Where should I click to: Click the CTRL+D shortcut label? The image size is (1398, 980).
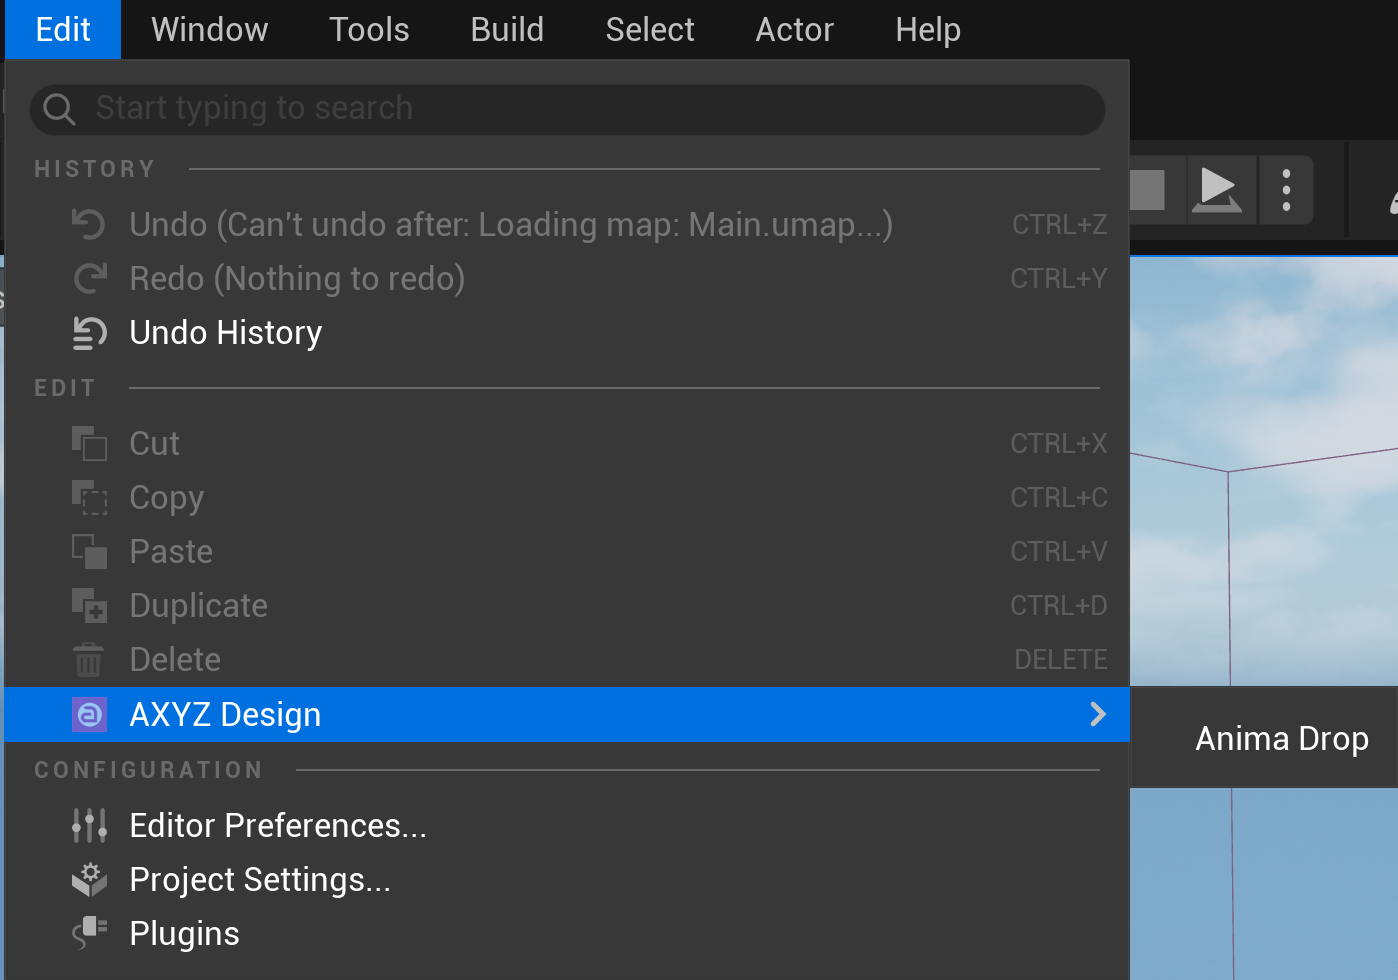coord(1059,606)
